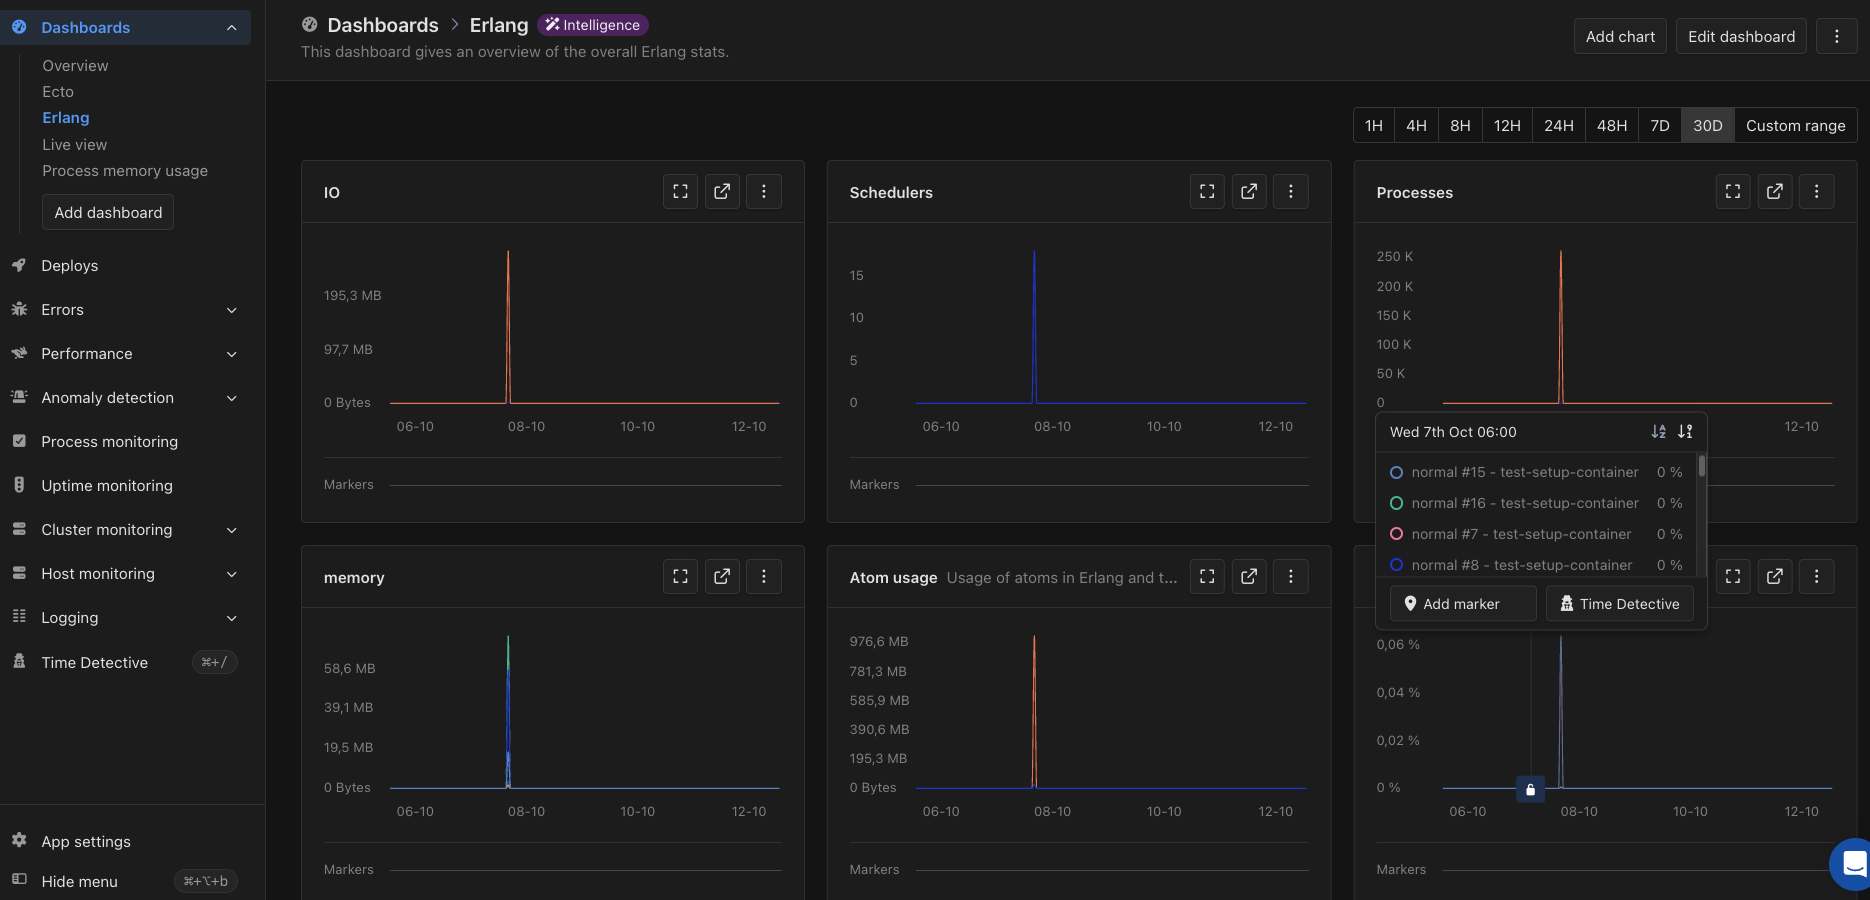Screen dimensions: 1870x900
Task: Open the Processes chart options menu
Action: 1817,192
